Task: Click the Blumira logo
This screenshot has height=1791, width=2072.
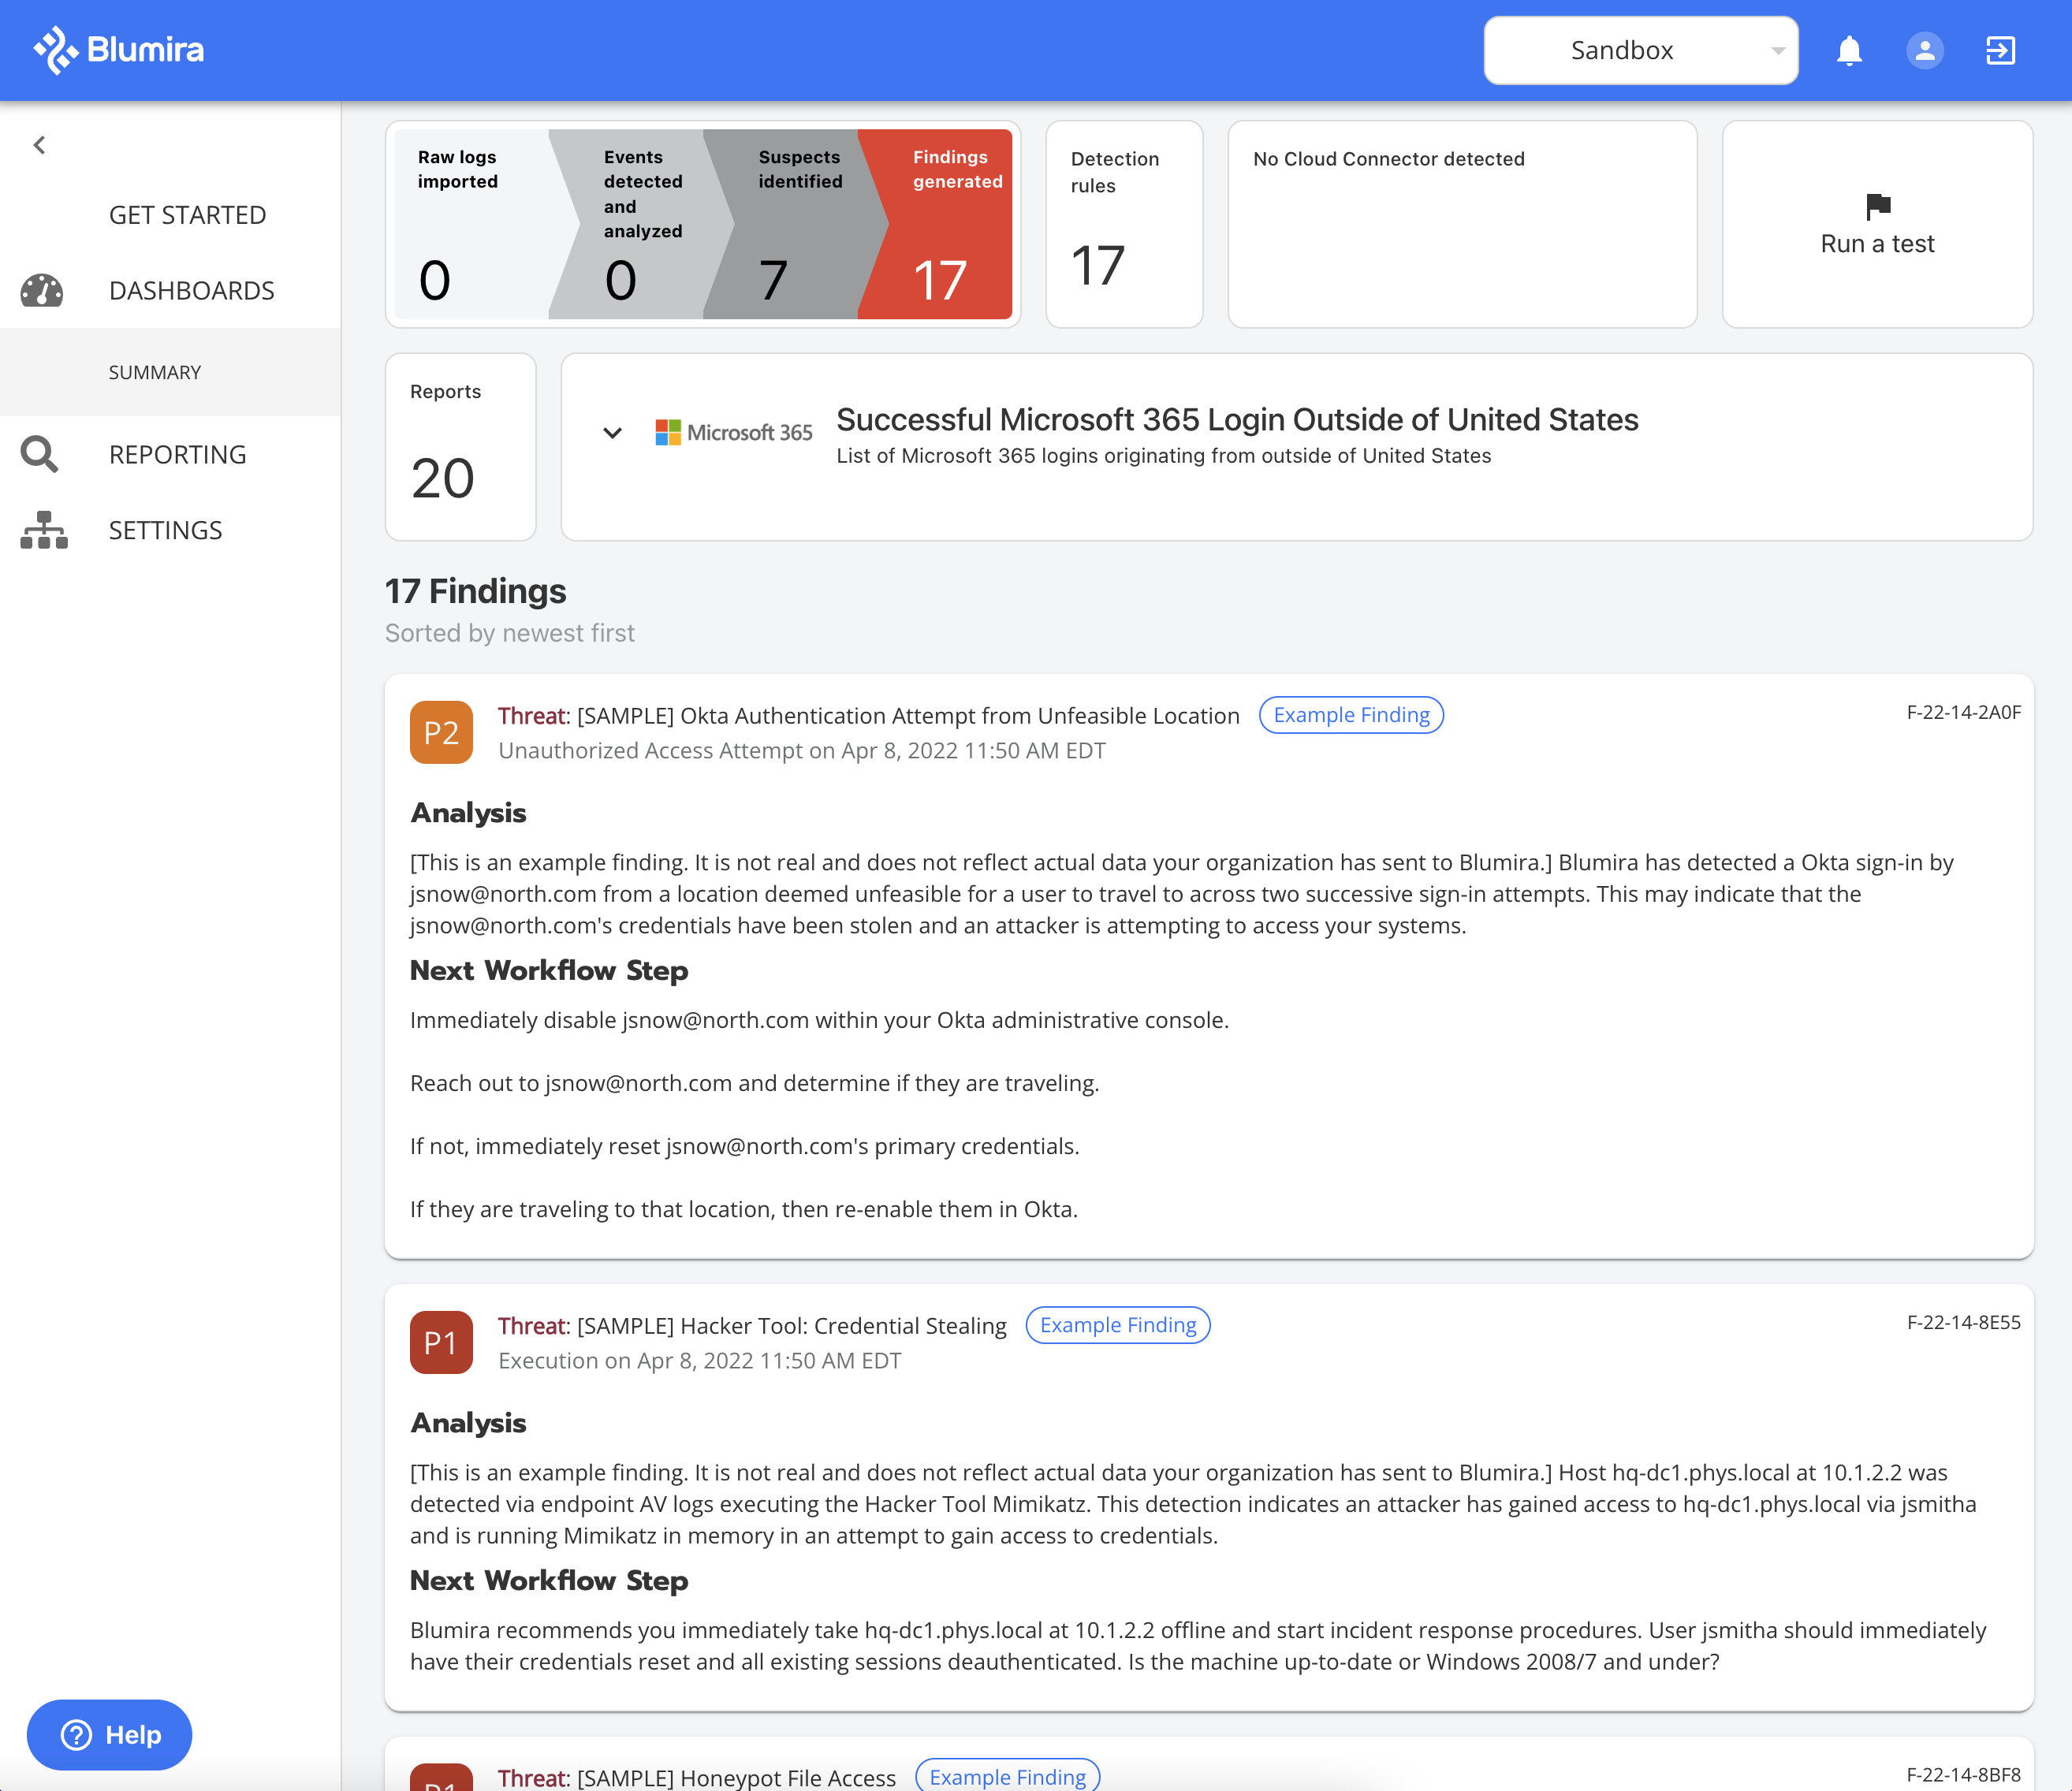Action: click(x=118, y=49)
